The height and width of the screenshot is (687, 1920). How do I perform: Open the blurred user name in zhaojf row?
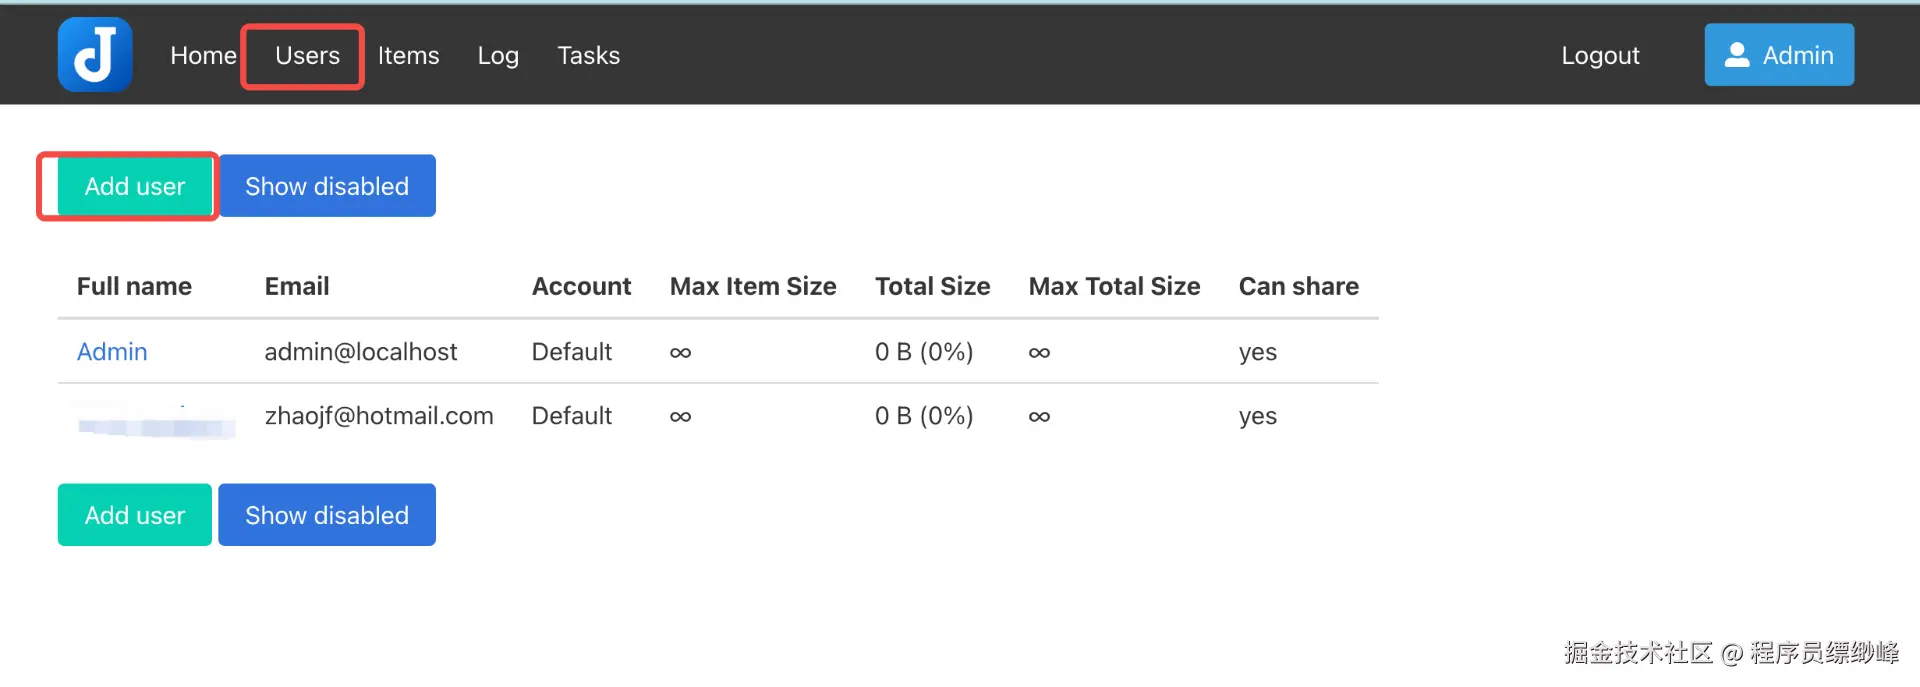click(156, 426)
